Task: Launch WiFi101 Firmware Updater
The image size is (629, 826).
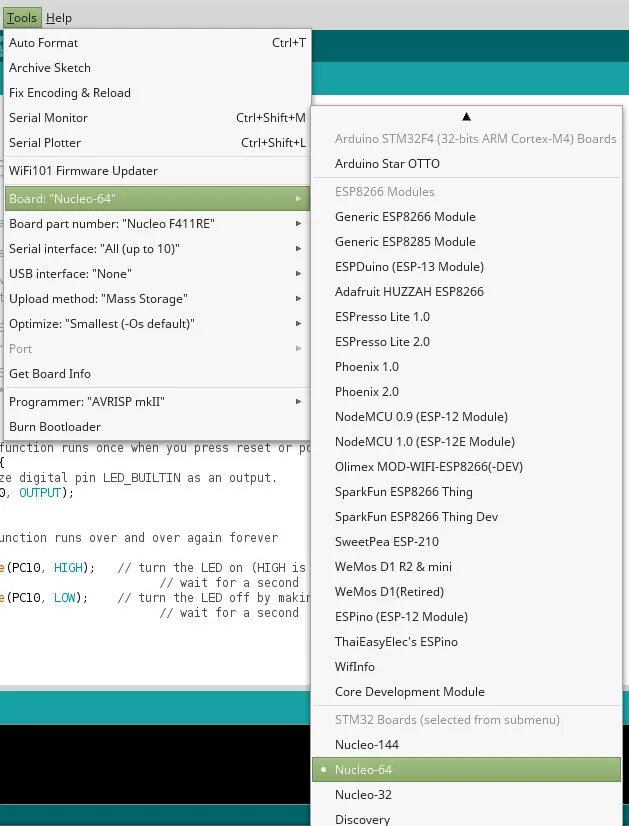Action: 157,171
